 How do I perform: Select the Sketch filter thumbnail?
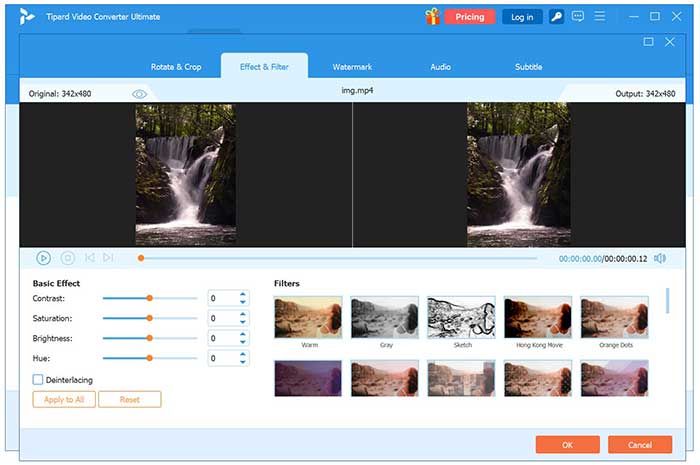(x=461, y=317)
